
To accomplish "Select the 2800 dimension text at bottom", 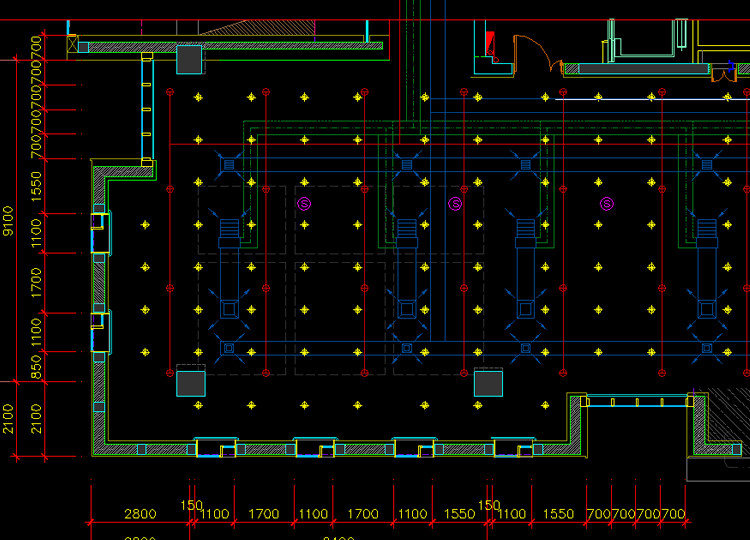I will 140,514.
